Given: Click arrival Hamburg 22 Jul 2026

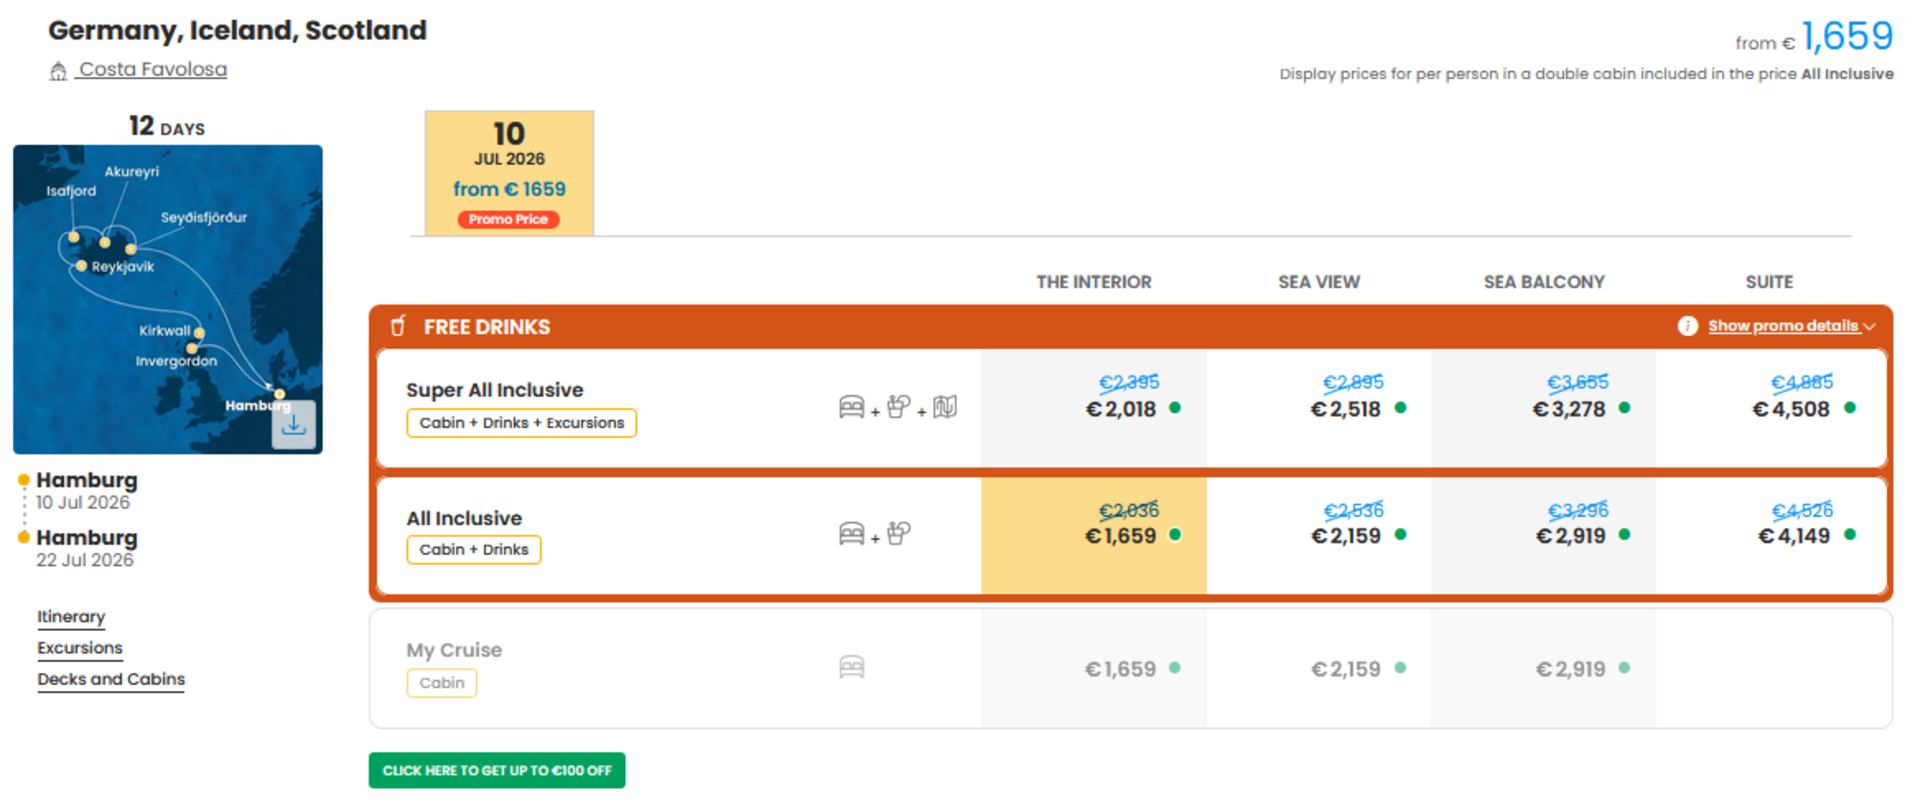Looking at the screenshot, I should point(86,548).
